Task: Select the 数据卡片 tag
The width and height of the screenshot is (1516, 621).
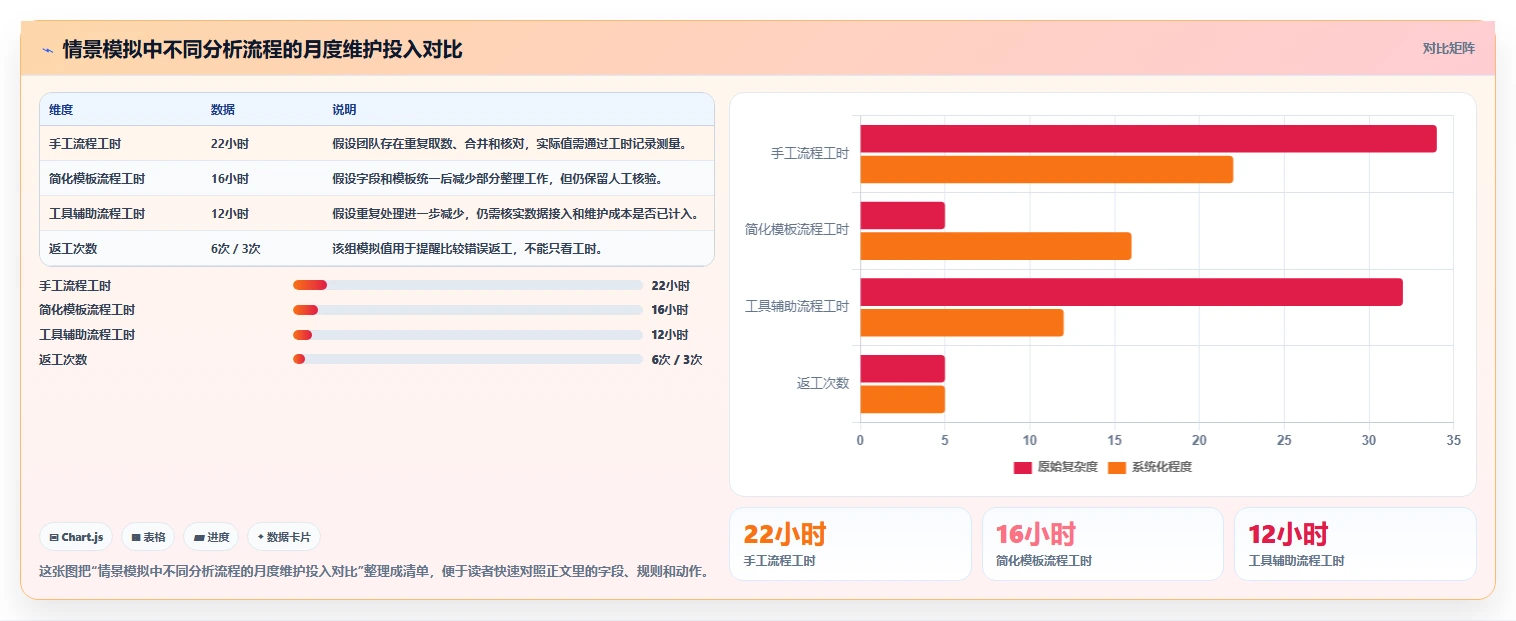Action: click(284, 537)
